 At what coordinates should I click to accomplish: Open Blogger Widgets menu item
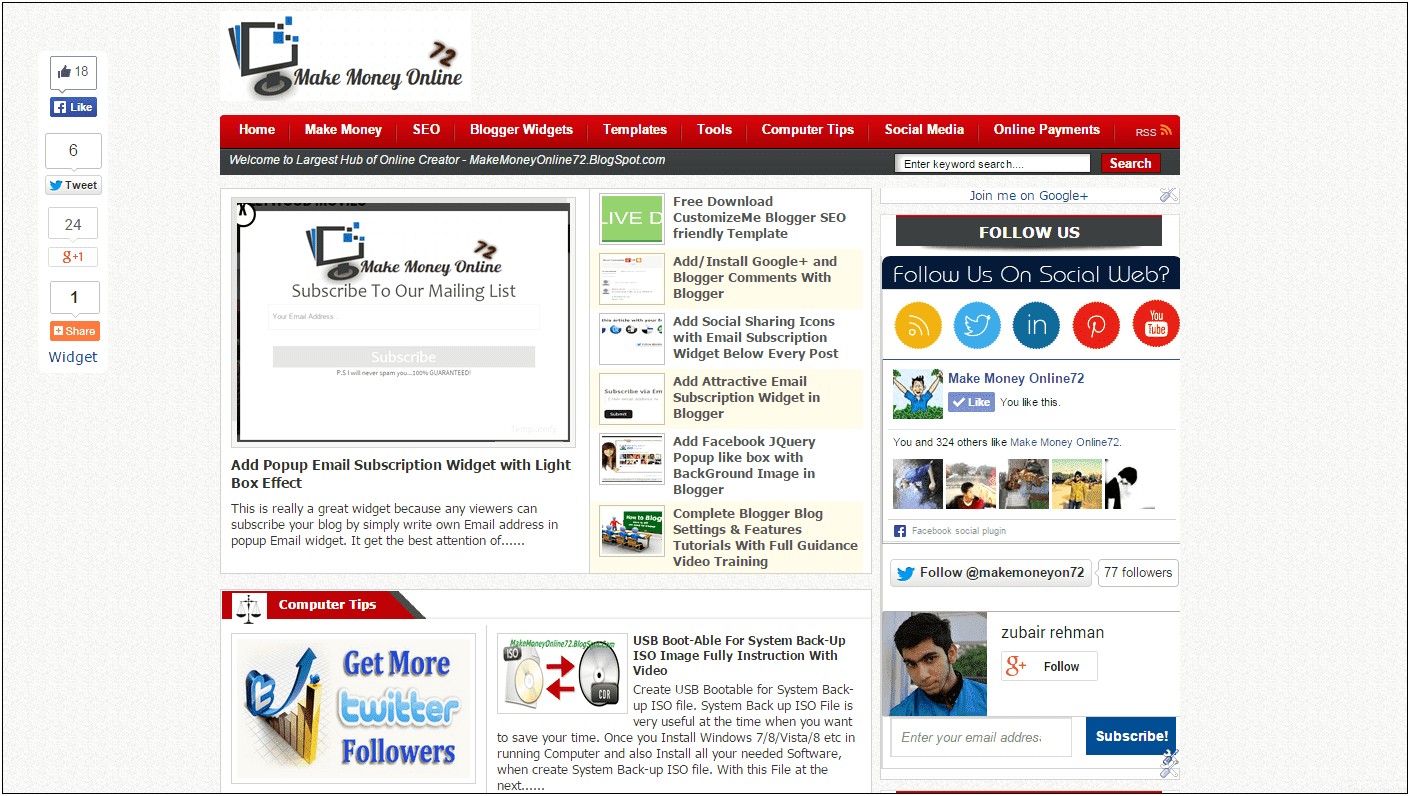pyautogui.click(x=521, y=130)
